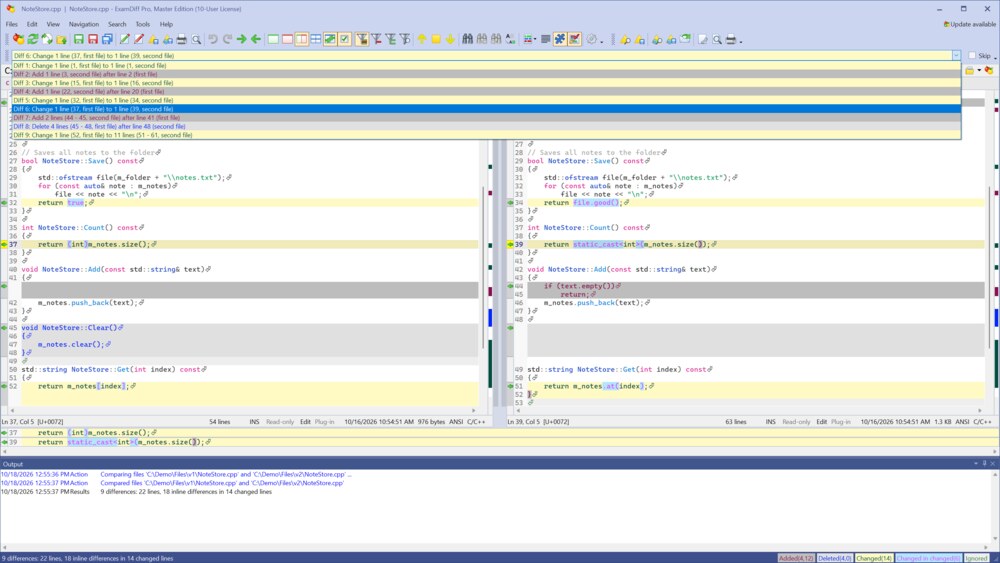The width and height of the screenshot is (1000, 563).
Task: Click the Redo arrow icon
Action: pyautogui.click(x=226, y=40)
